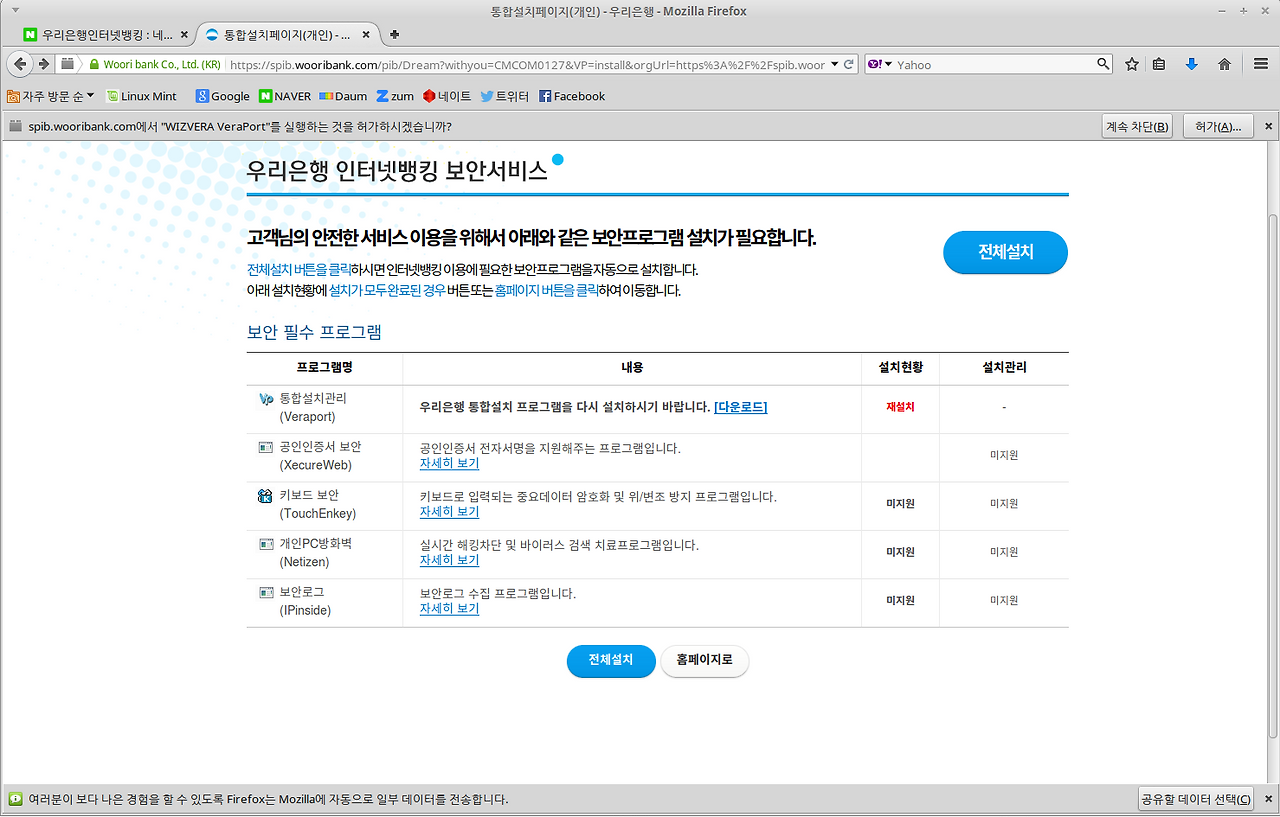Screen dimensions: 1280x817
Task: Switch to the 우리은행인터넷뱅킹 tab
Action: click(x=107, y=34)
